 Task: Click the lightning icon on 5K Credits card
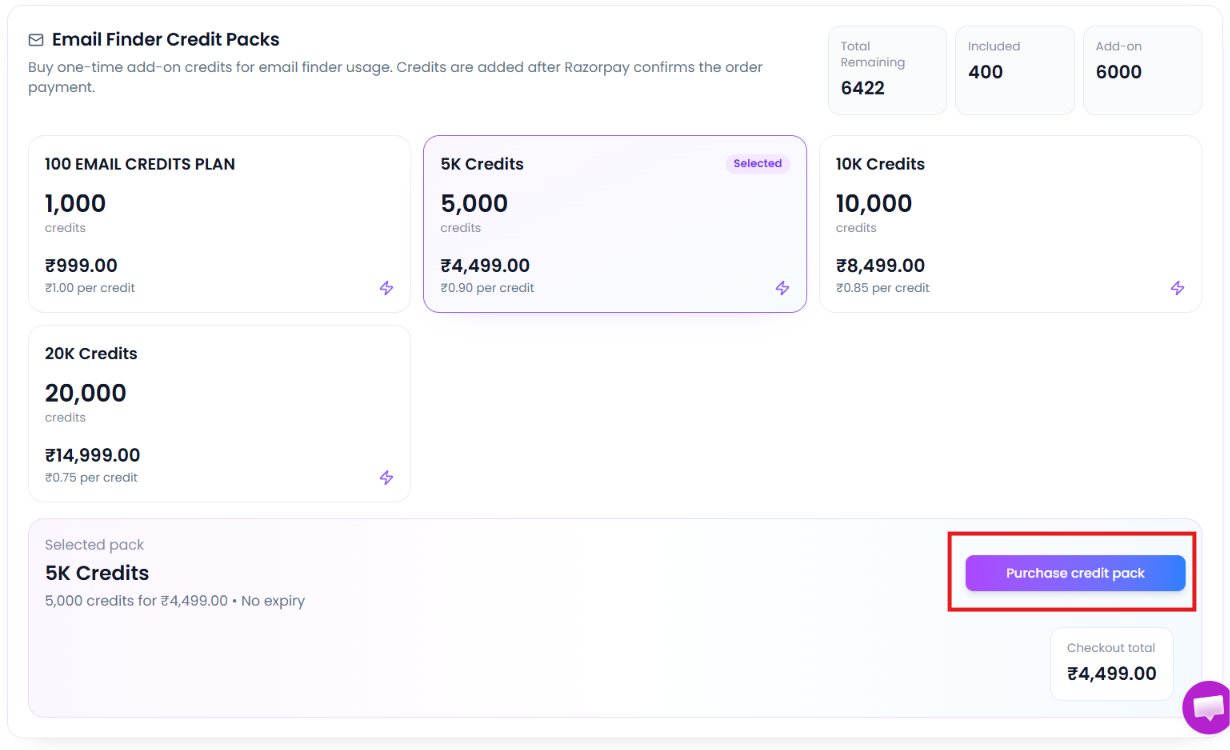tap(782, 288)
